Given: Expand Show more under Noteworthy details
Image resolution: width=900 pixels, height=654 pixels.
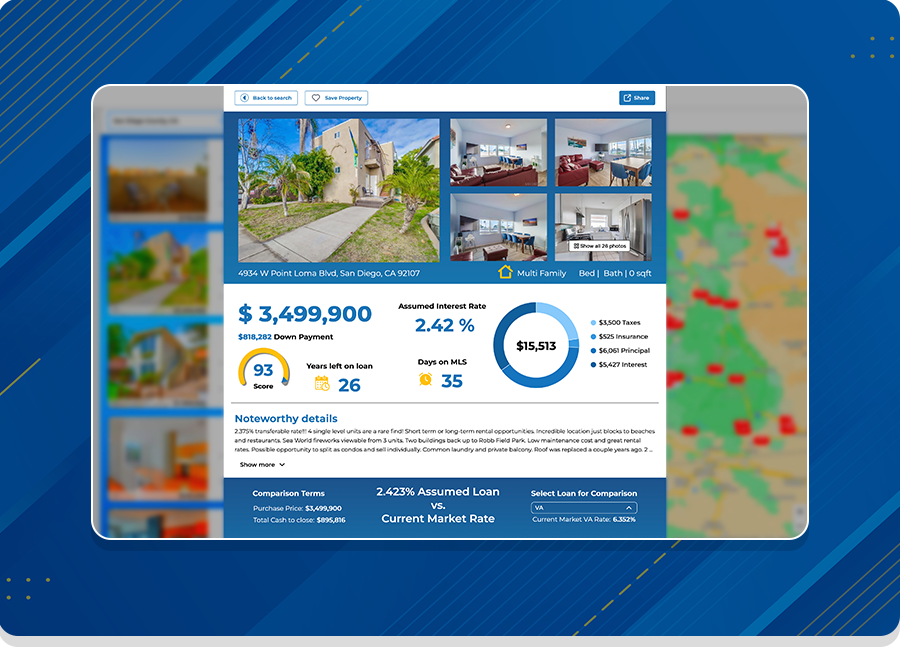Looking at the screenshot, I should point(262,465).
